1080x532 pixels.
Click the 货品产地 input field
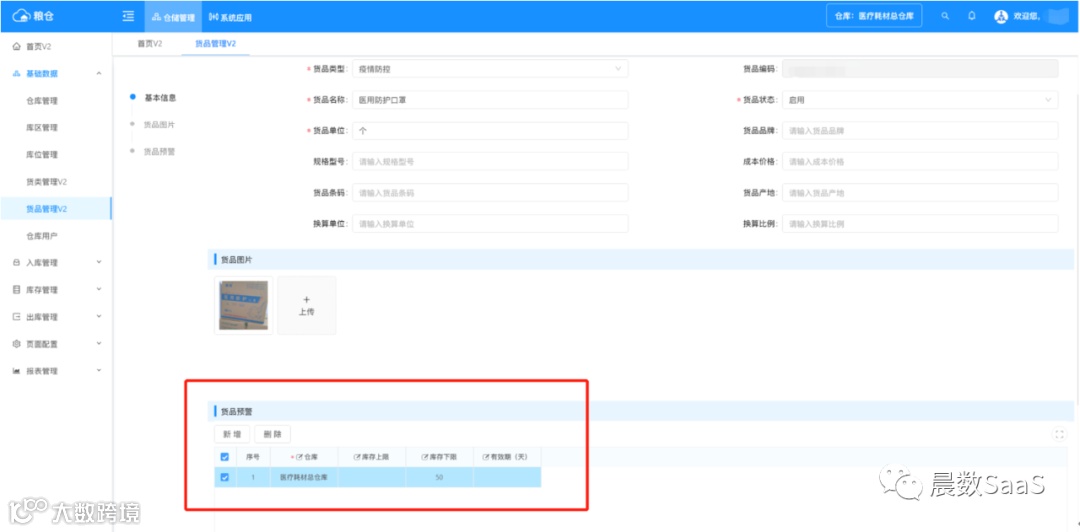[x=920, y=193]
